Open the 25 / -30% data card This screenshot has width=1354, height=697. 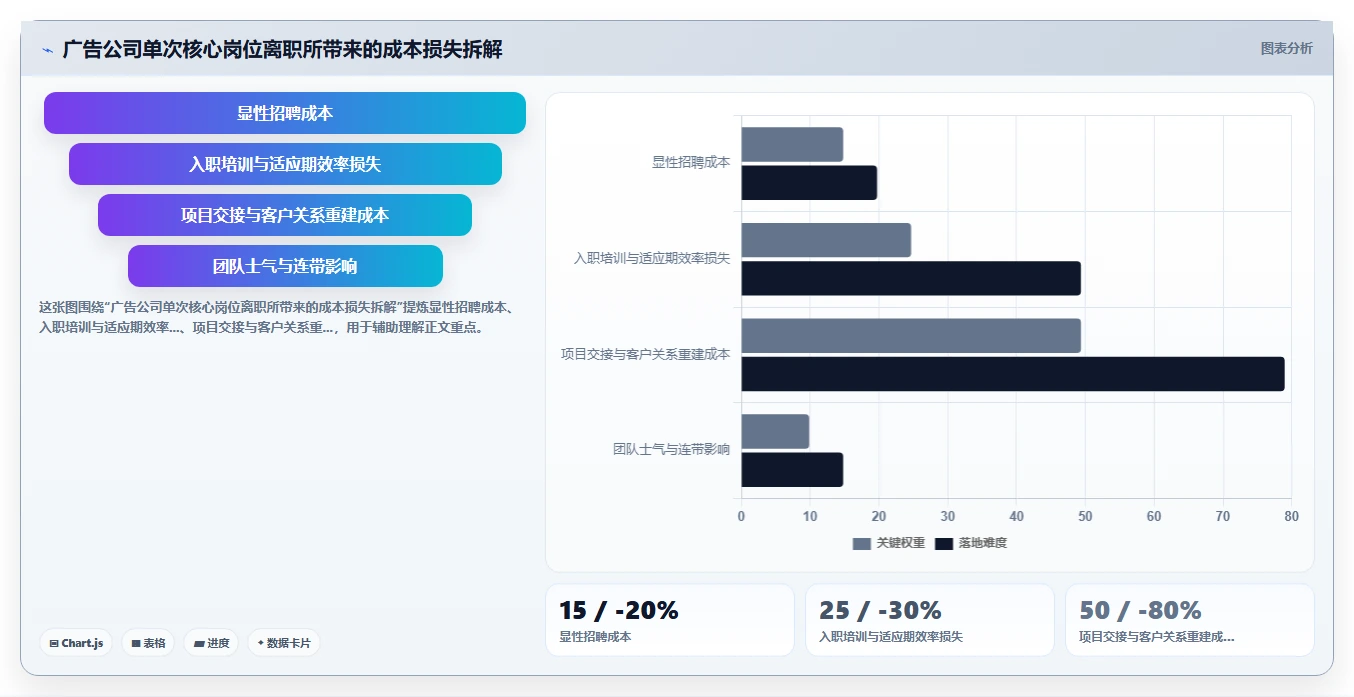click(930, 620)
